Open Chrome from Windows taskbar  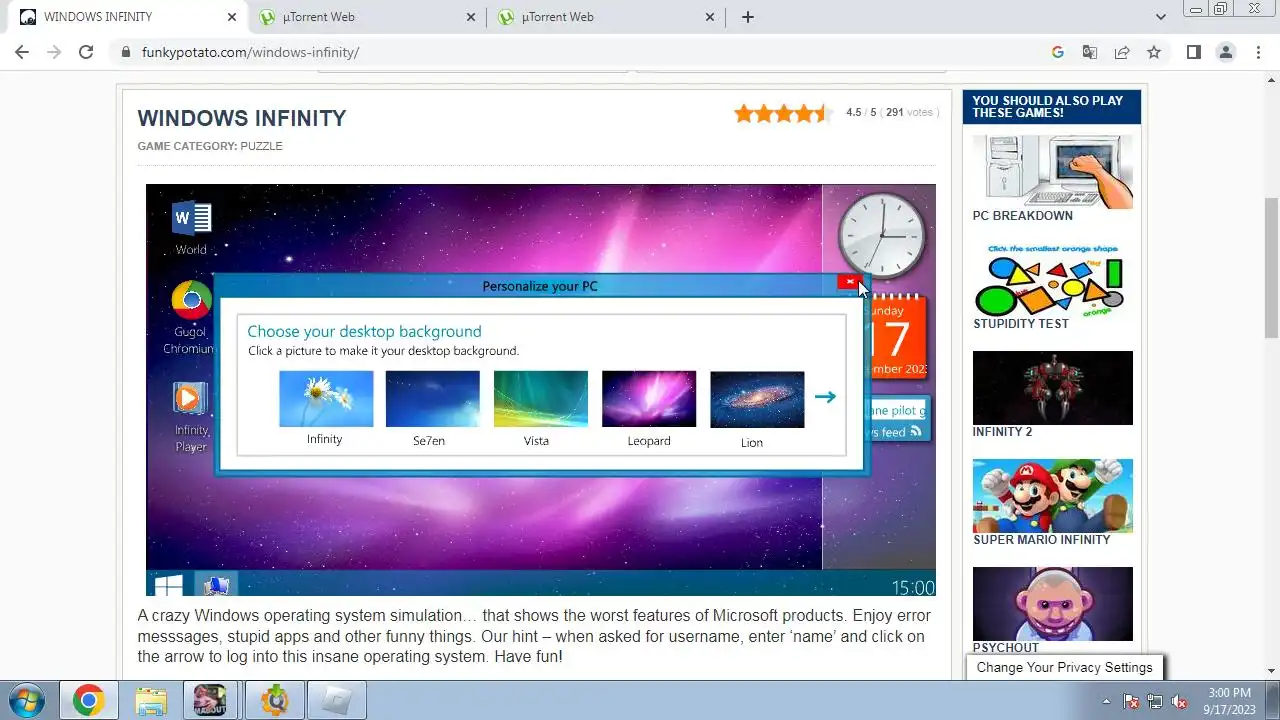[88, 701]
